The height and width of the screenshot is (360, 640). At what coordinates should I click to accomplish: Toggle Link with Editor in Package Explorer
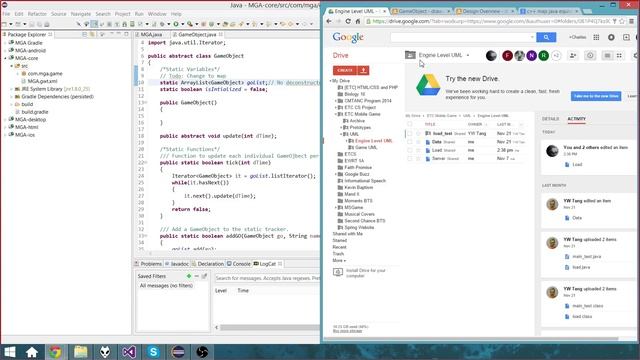92,35
